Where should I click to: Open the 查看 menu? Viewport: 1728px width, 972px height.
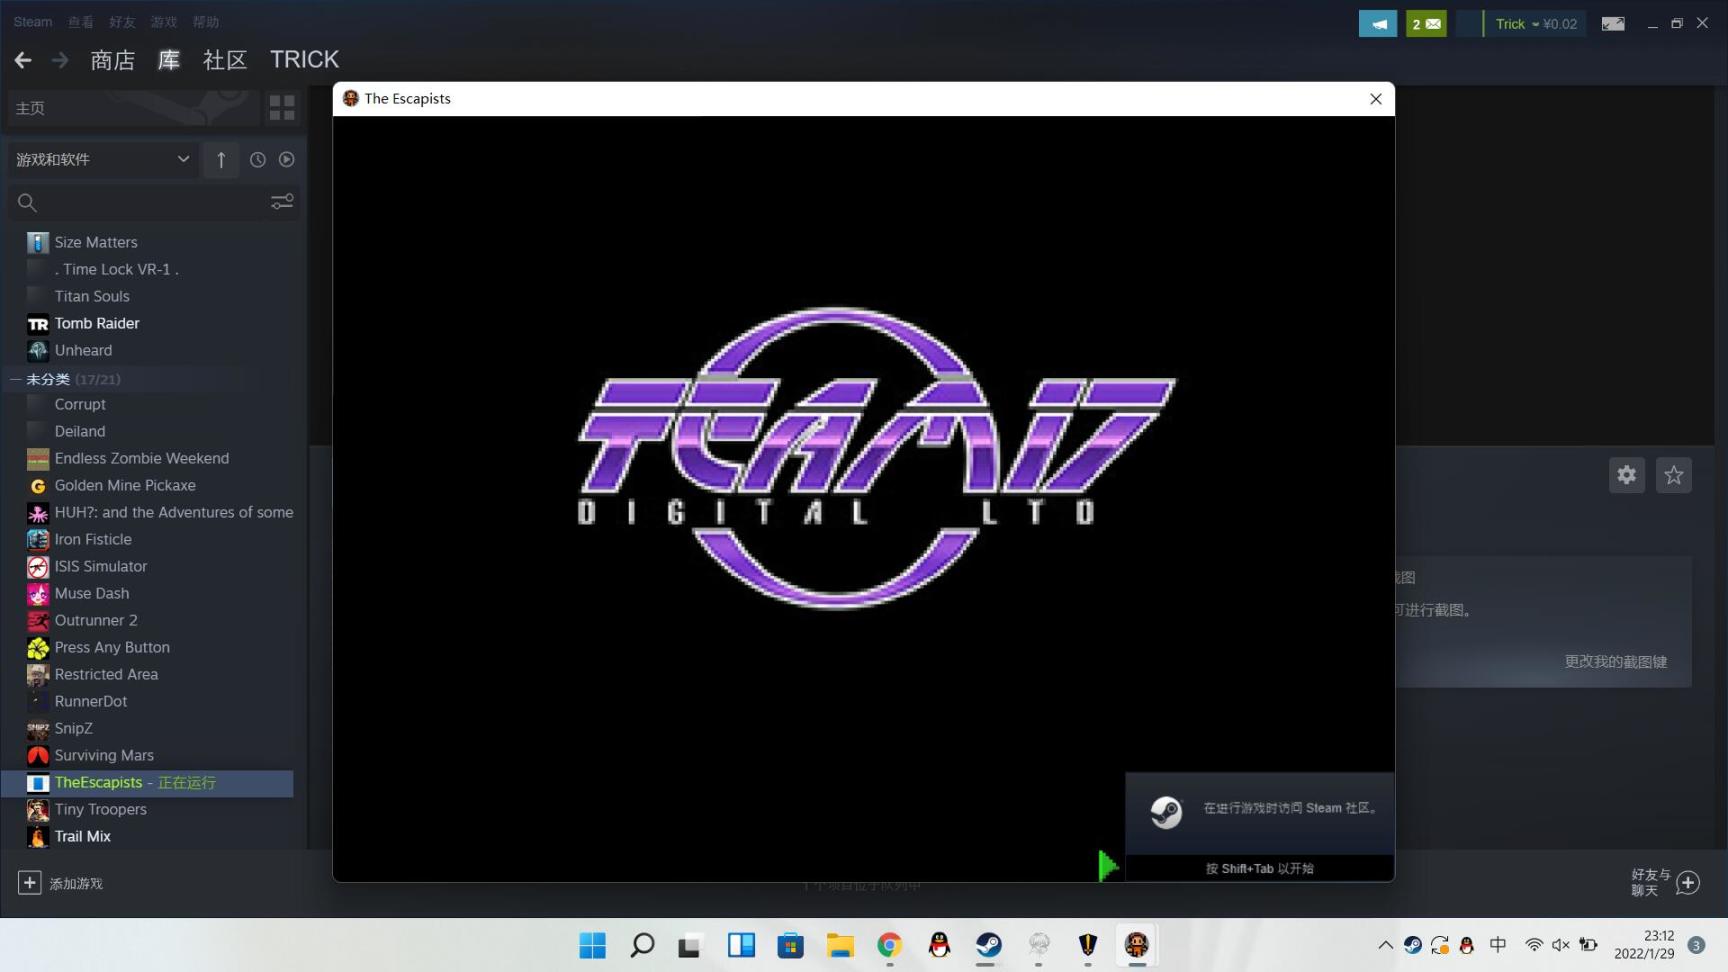pyautogui.click(x=81, y=22)
